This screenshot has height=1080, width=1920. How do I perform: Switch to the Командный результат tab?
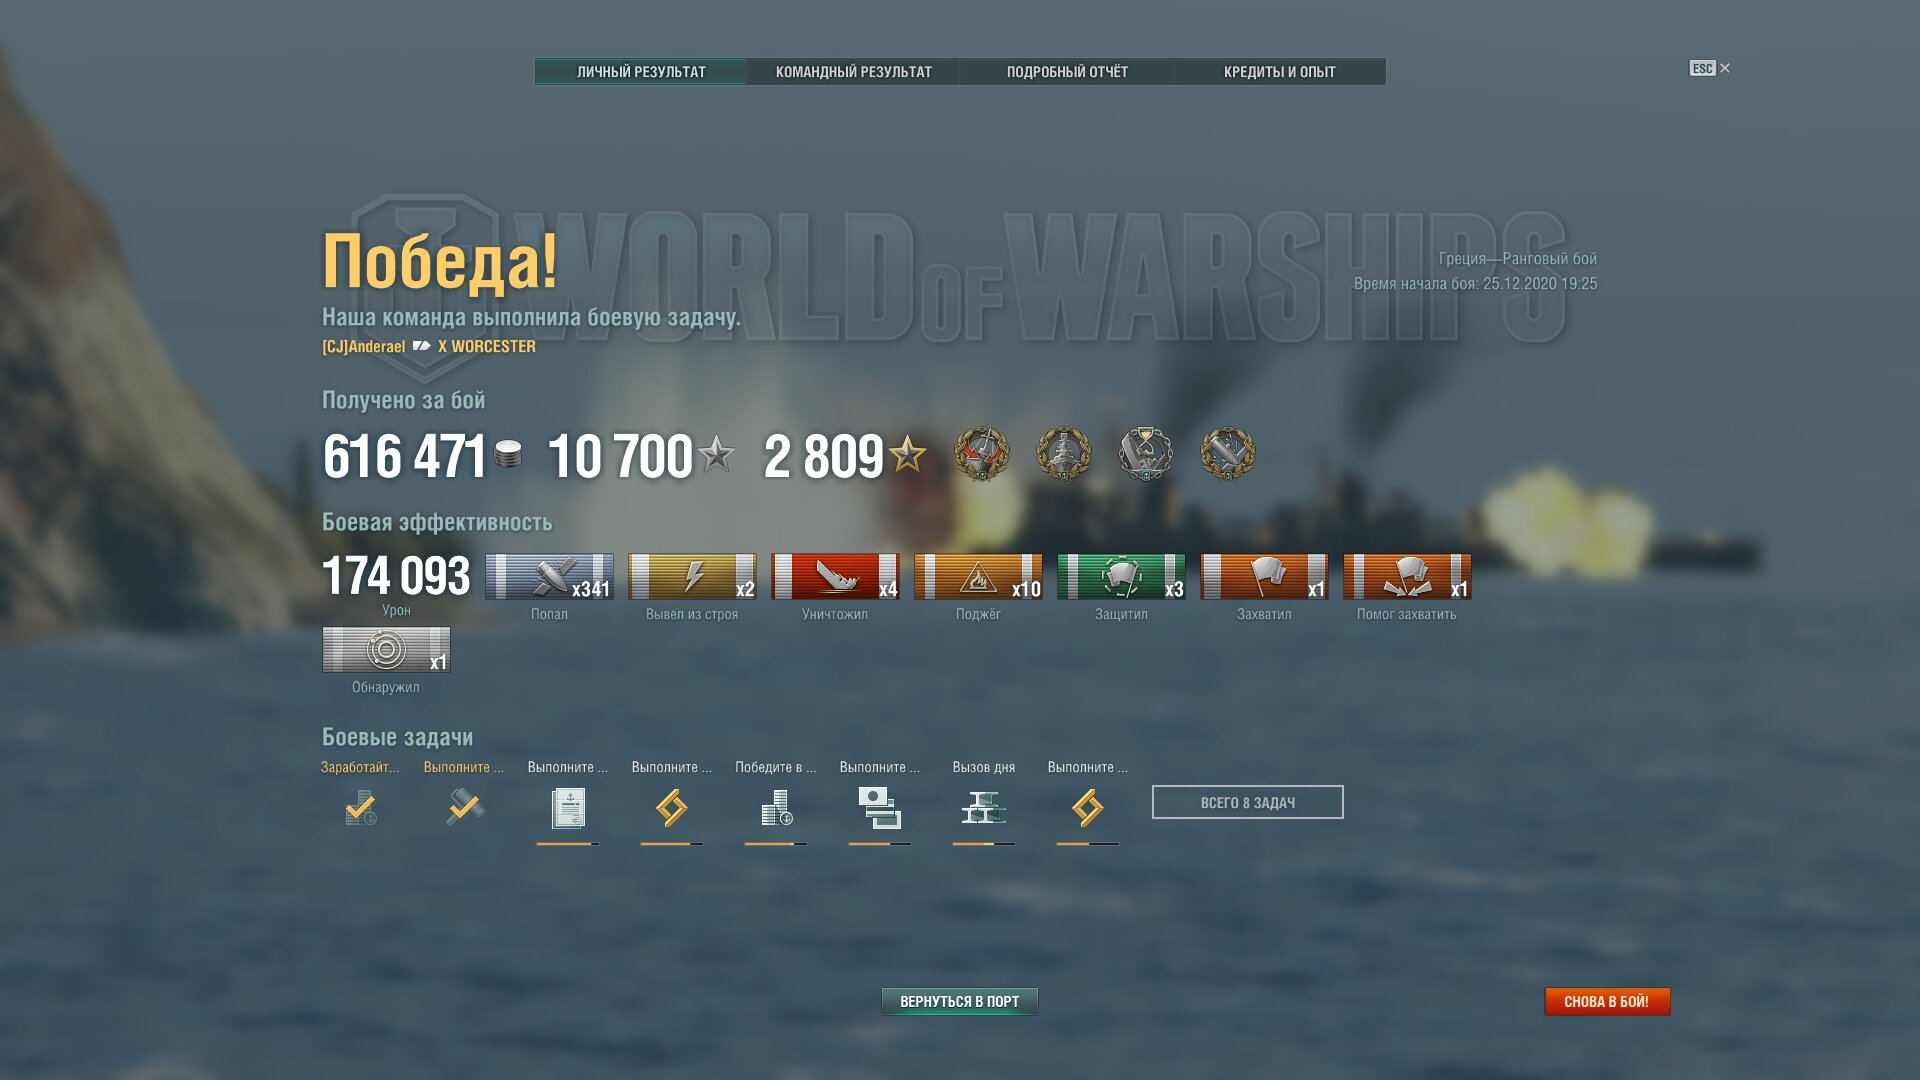(853, 71)
